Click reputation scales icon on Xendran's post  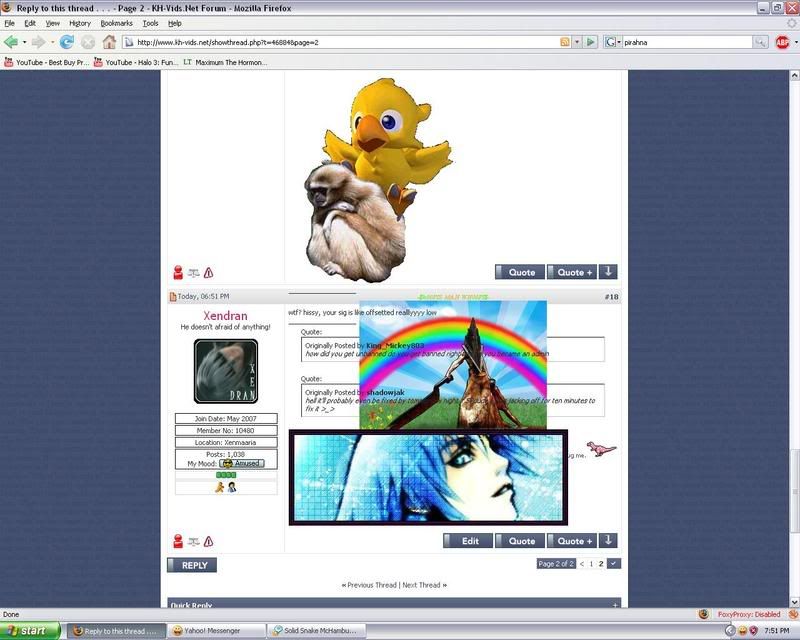(x=193, y=541)
